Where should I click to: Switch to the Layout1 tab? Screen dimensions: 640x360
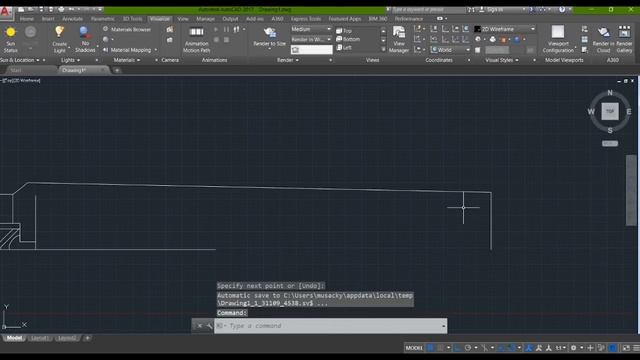[40, 338]
